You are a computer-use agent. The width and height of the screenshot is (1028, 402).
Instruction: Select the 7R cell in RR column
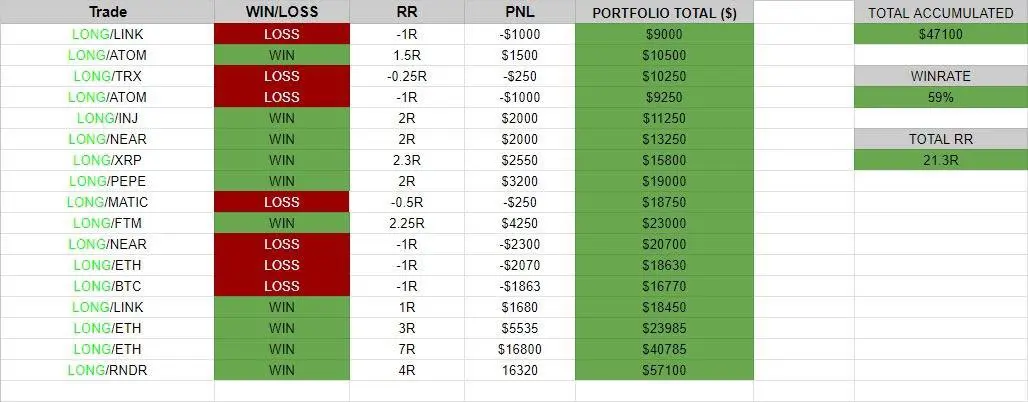407,349
